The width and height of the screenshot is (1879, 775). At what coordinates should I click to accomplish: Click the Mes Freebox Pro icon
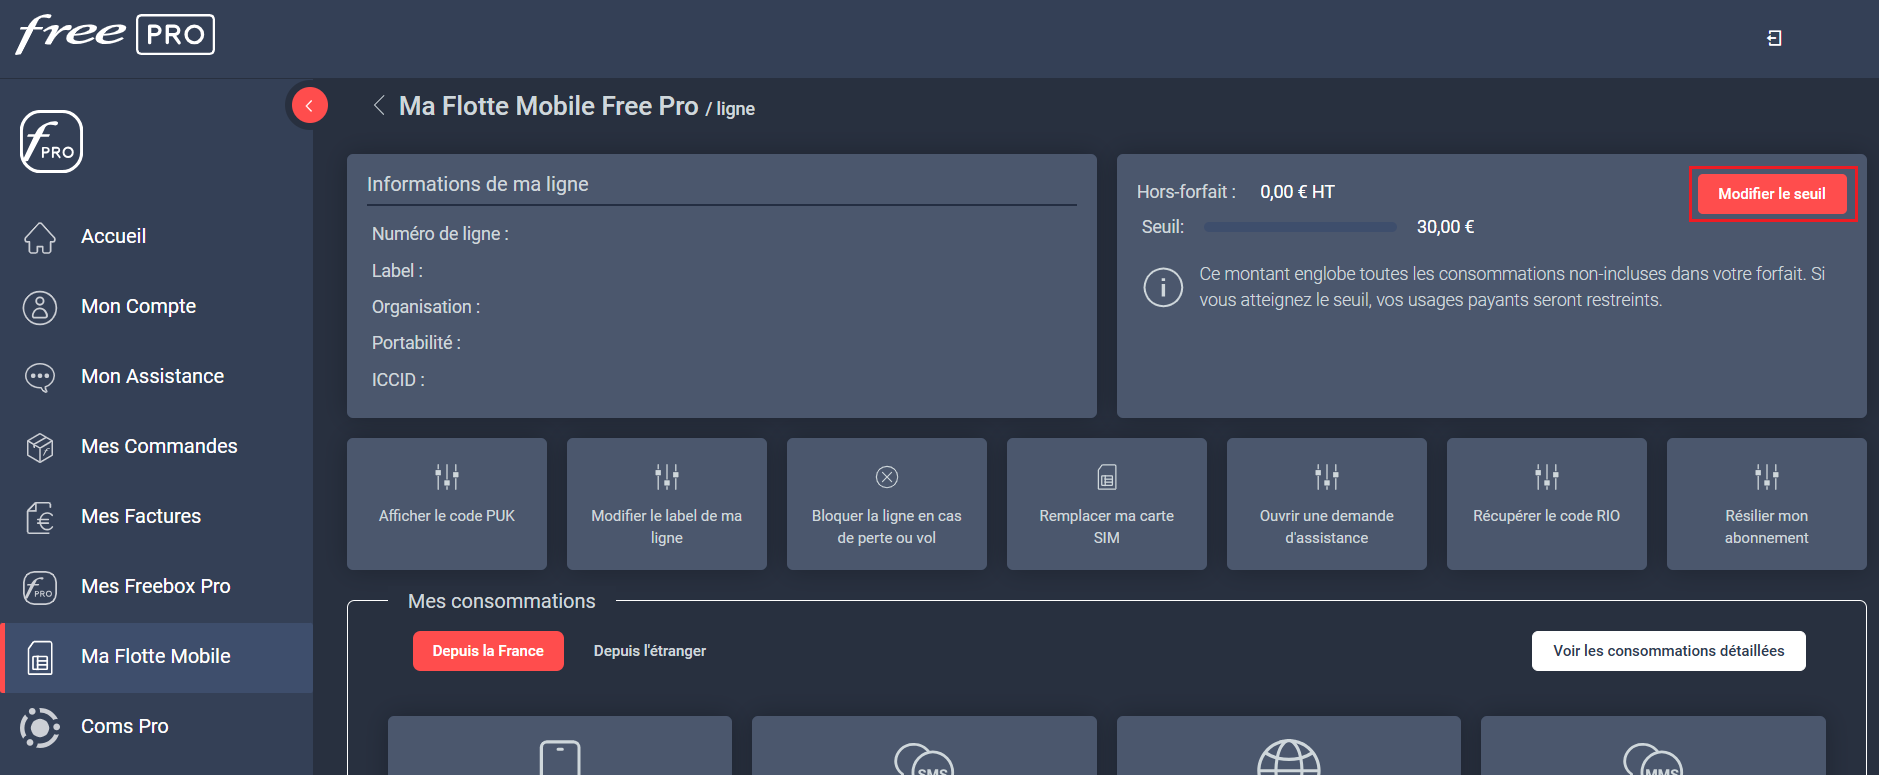tap(40, 587)
